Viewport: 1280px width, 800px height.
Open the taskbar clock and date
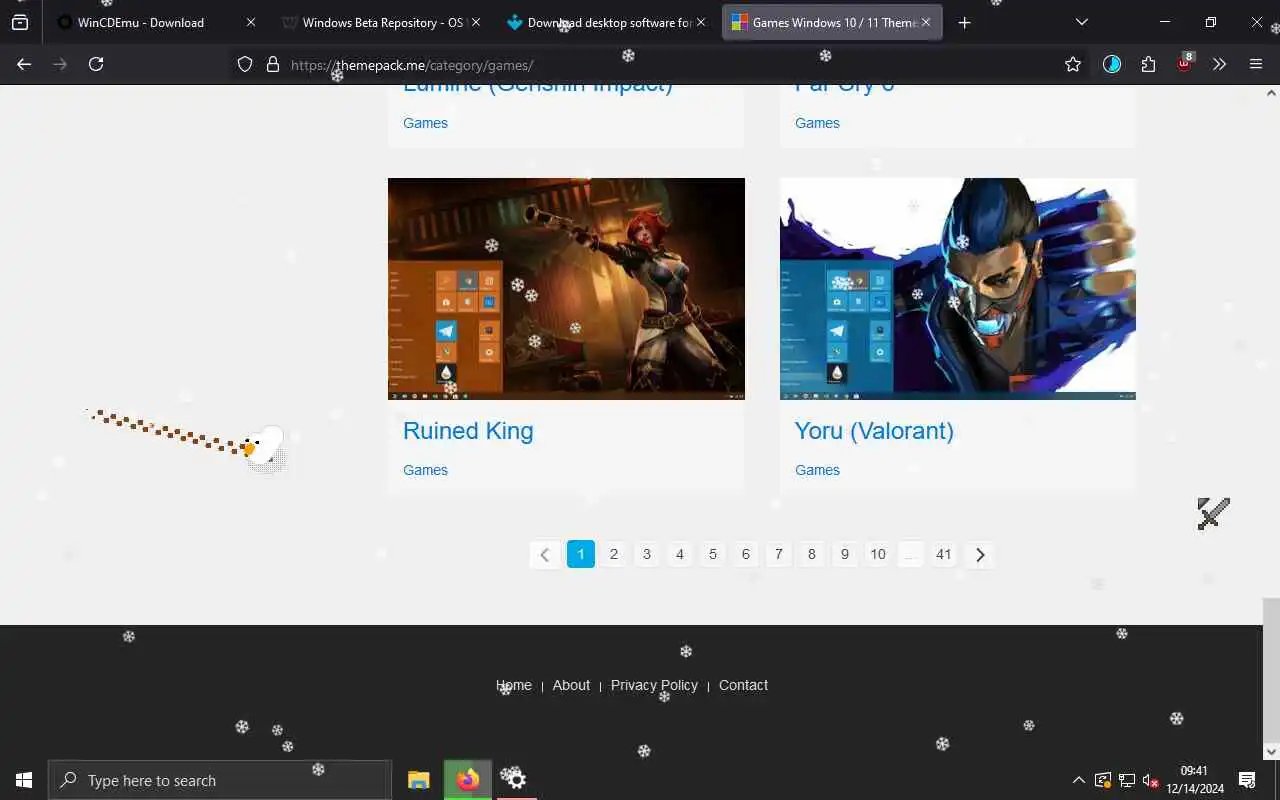click(1194, 780)
